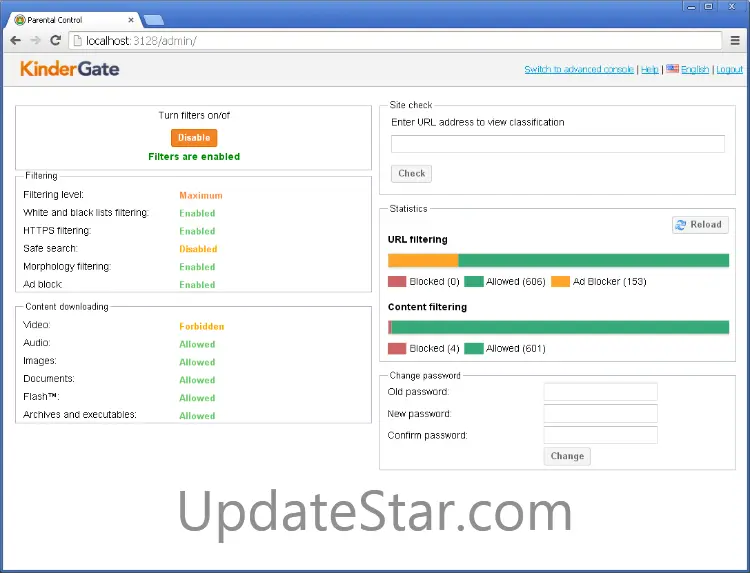Click the Change password button
Screen dimensions: 750x573
point(567,456)
